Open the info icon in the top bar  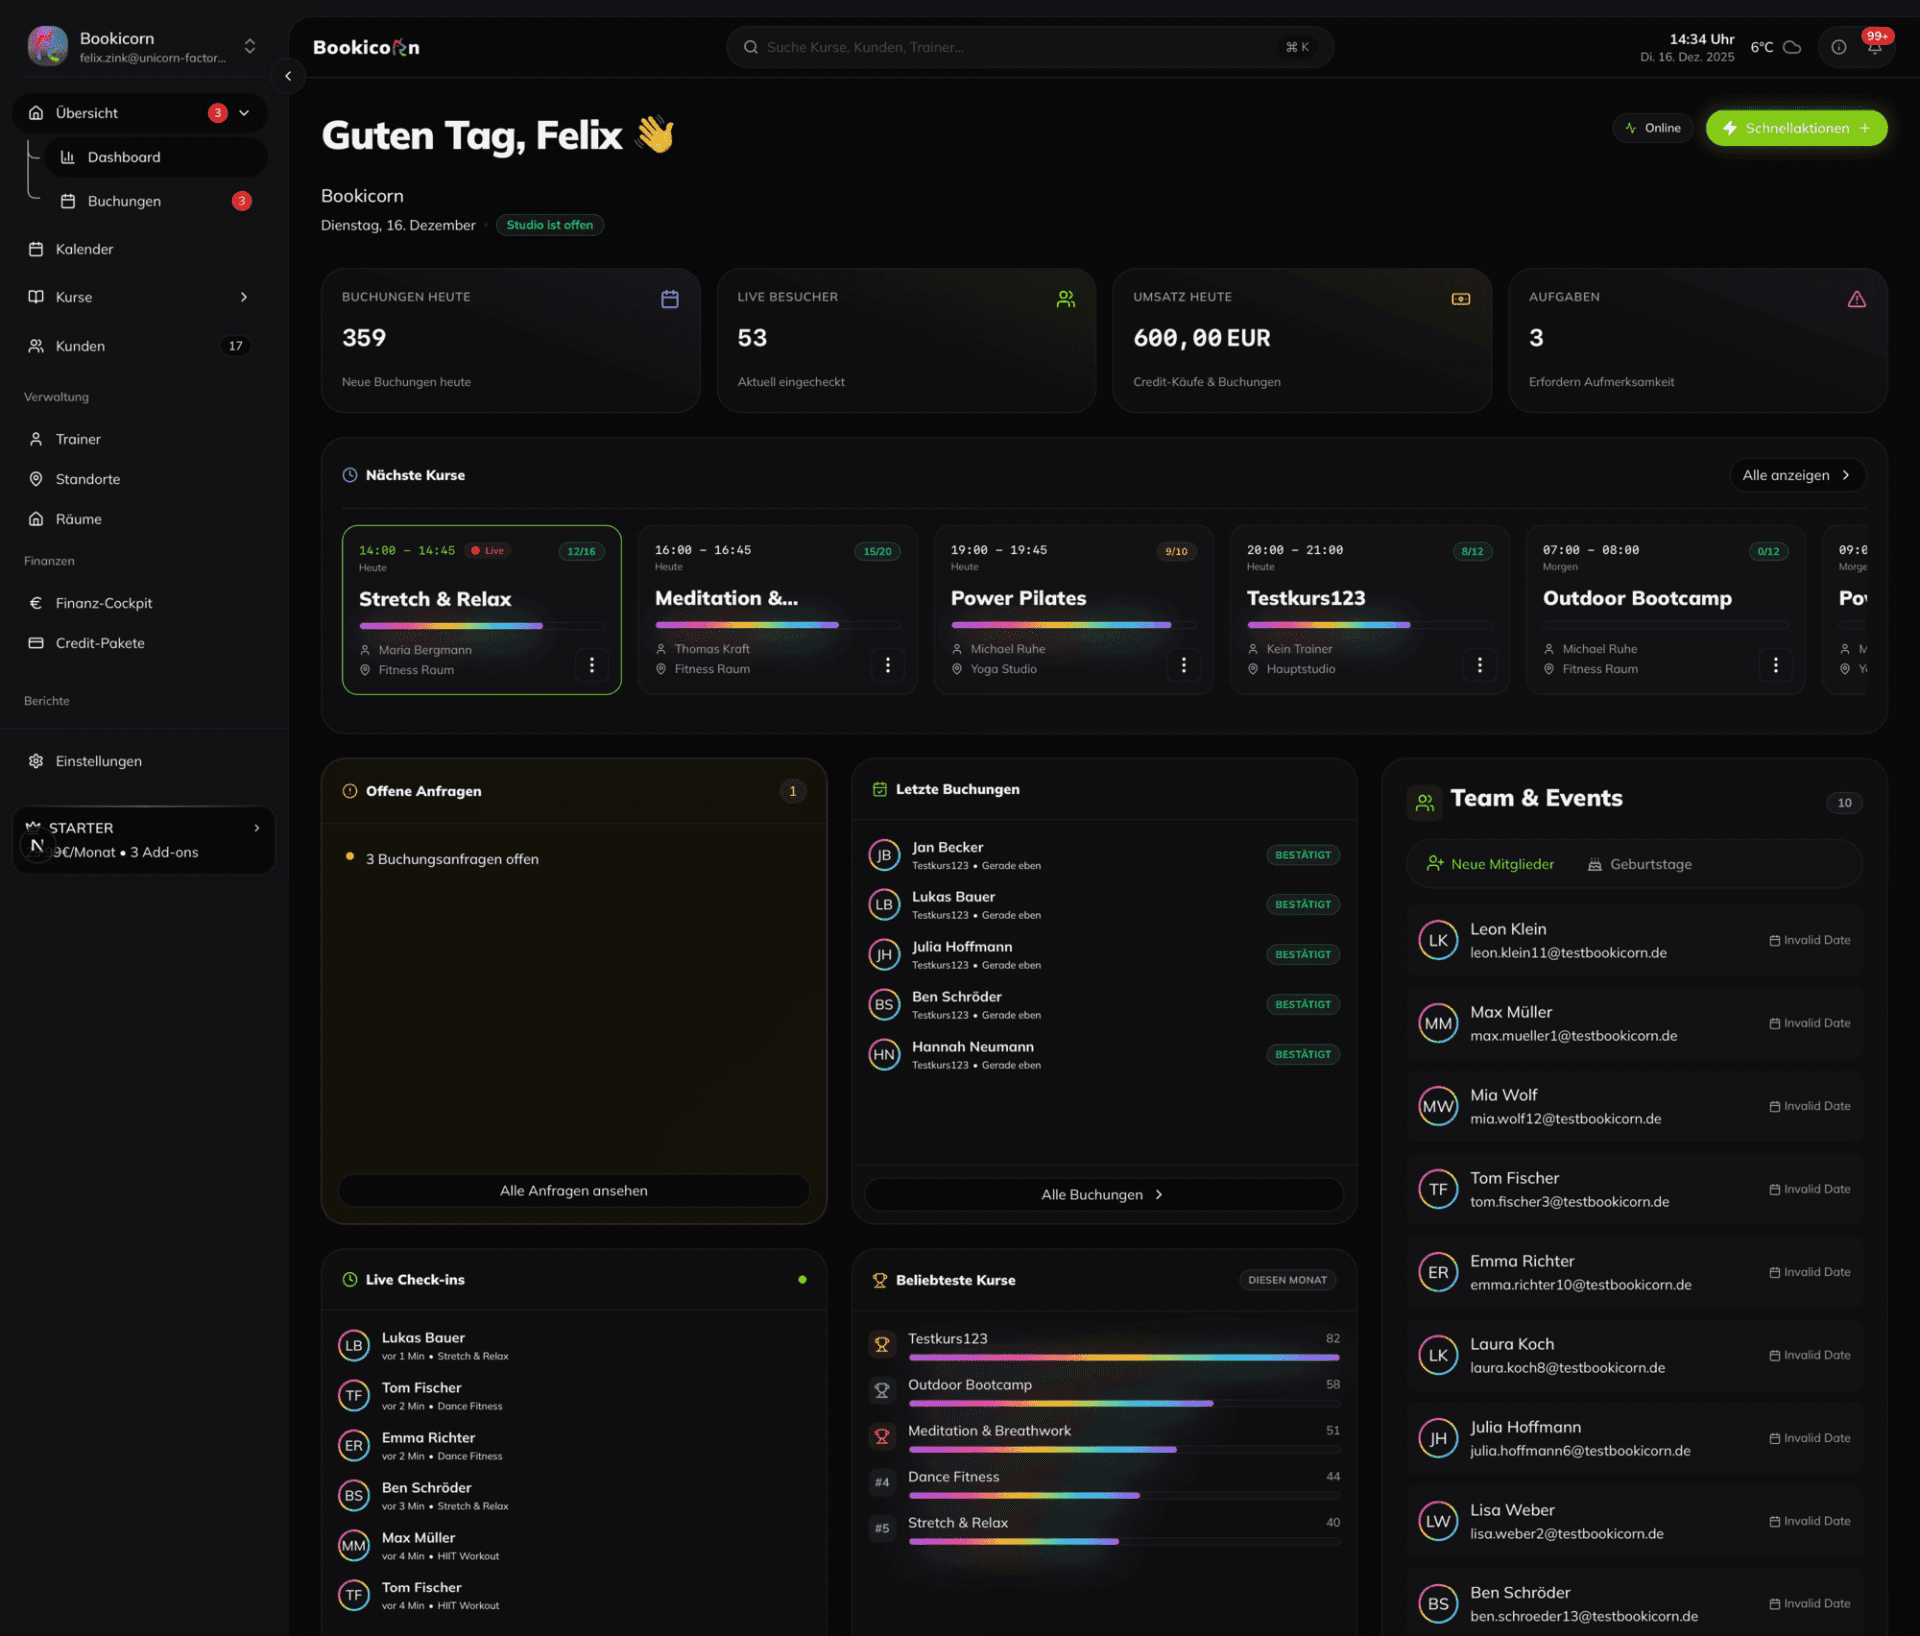tap(1836, 47)
